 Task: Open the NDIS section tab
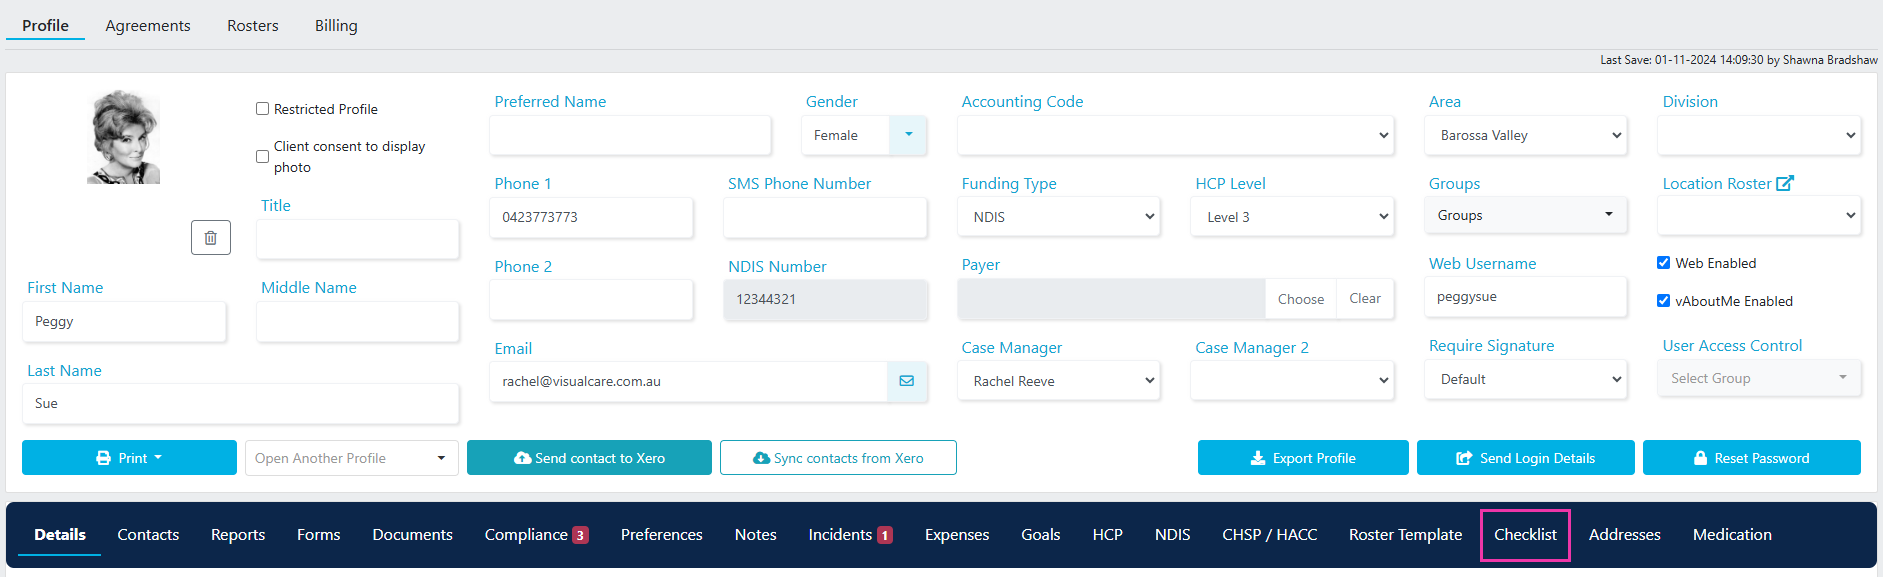(1173, 535)
